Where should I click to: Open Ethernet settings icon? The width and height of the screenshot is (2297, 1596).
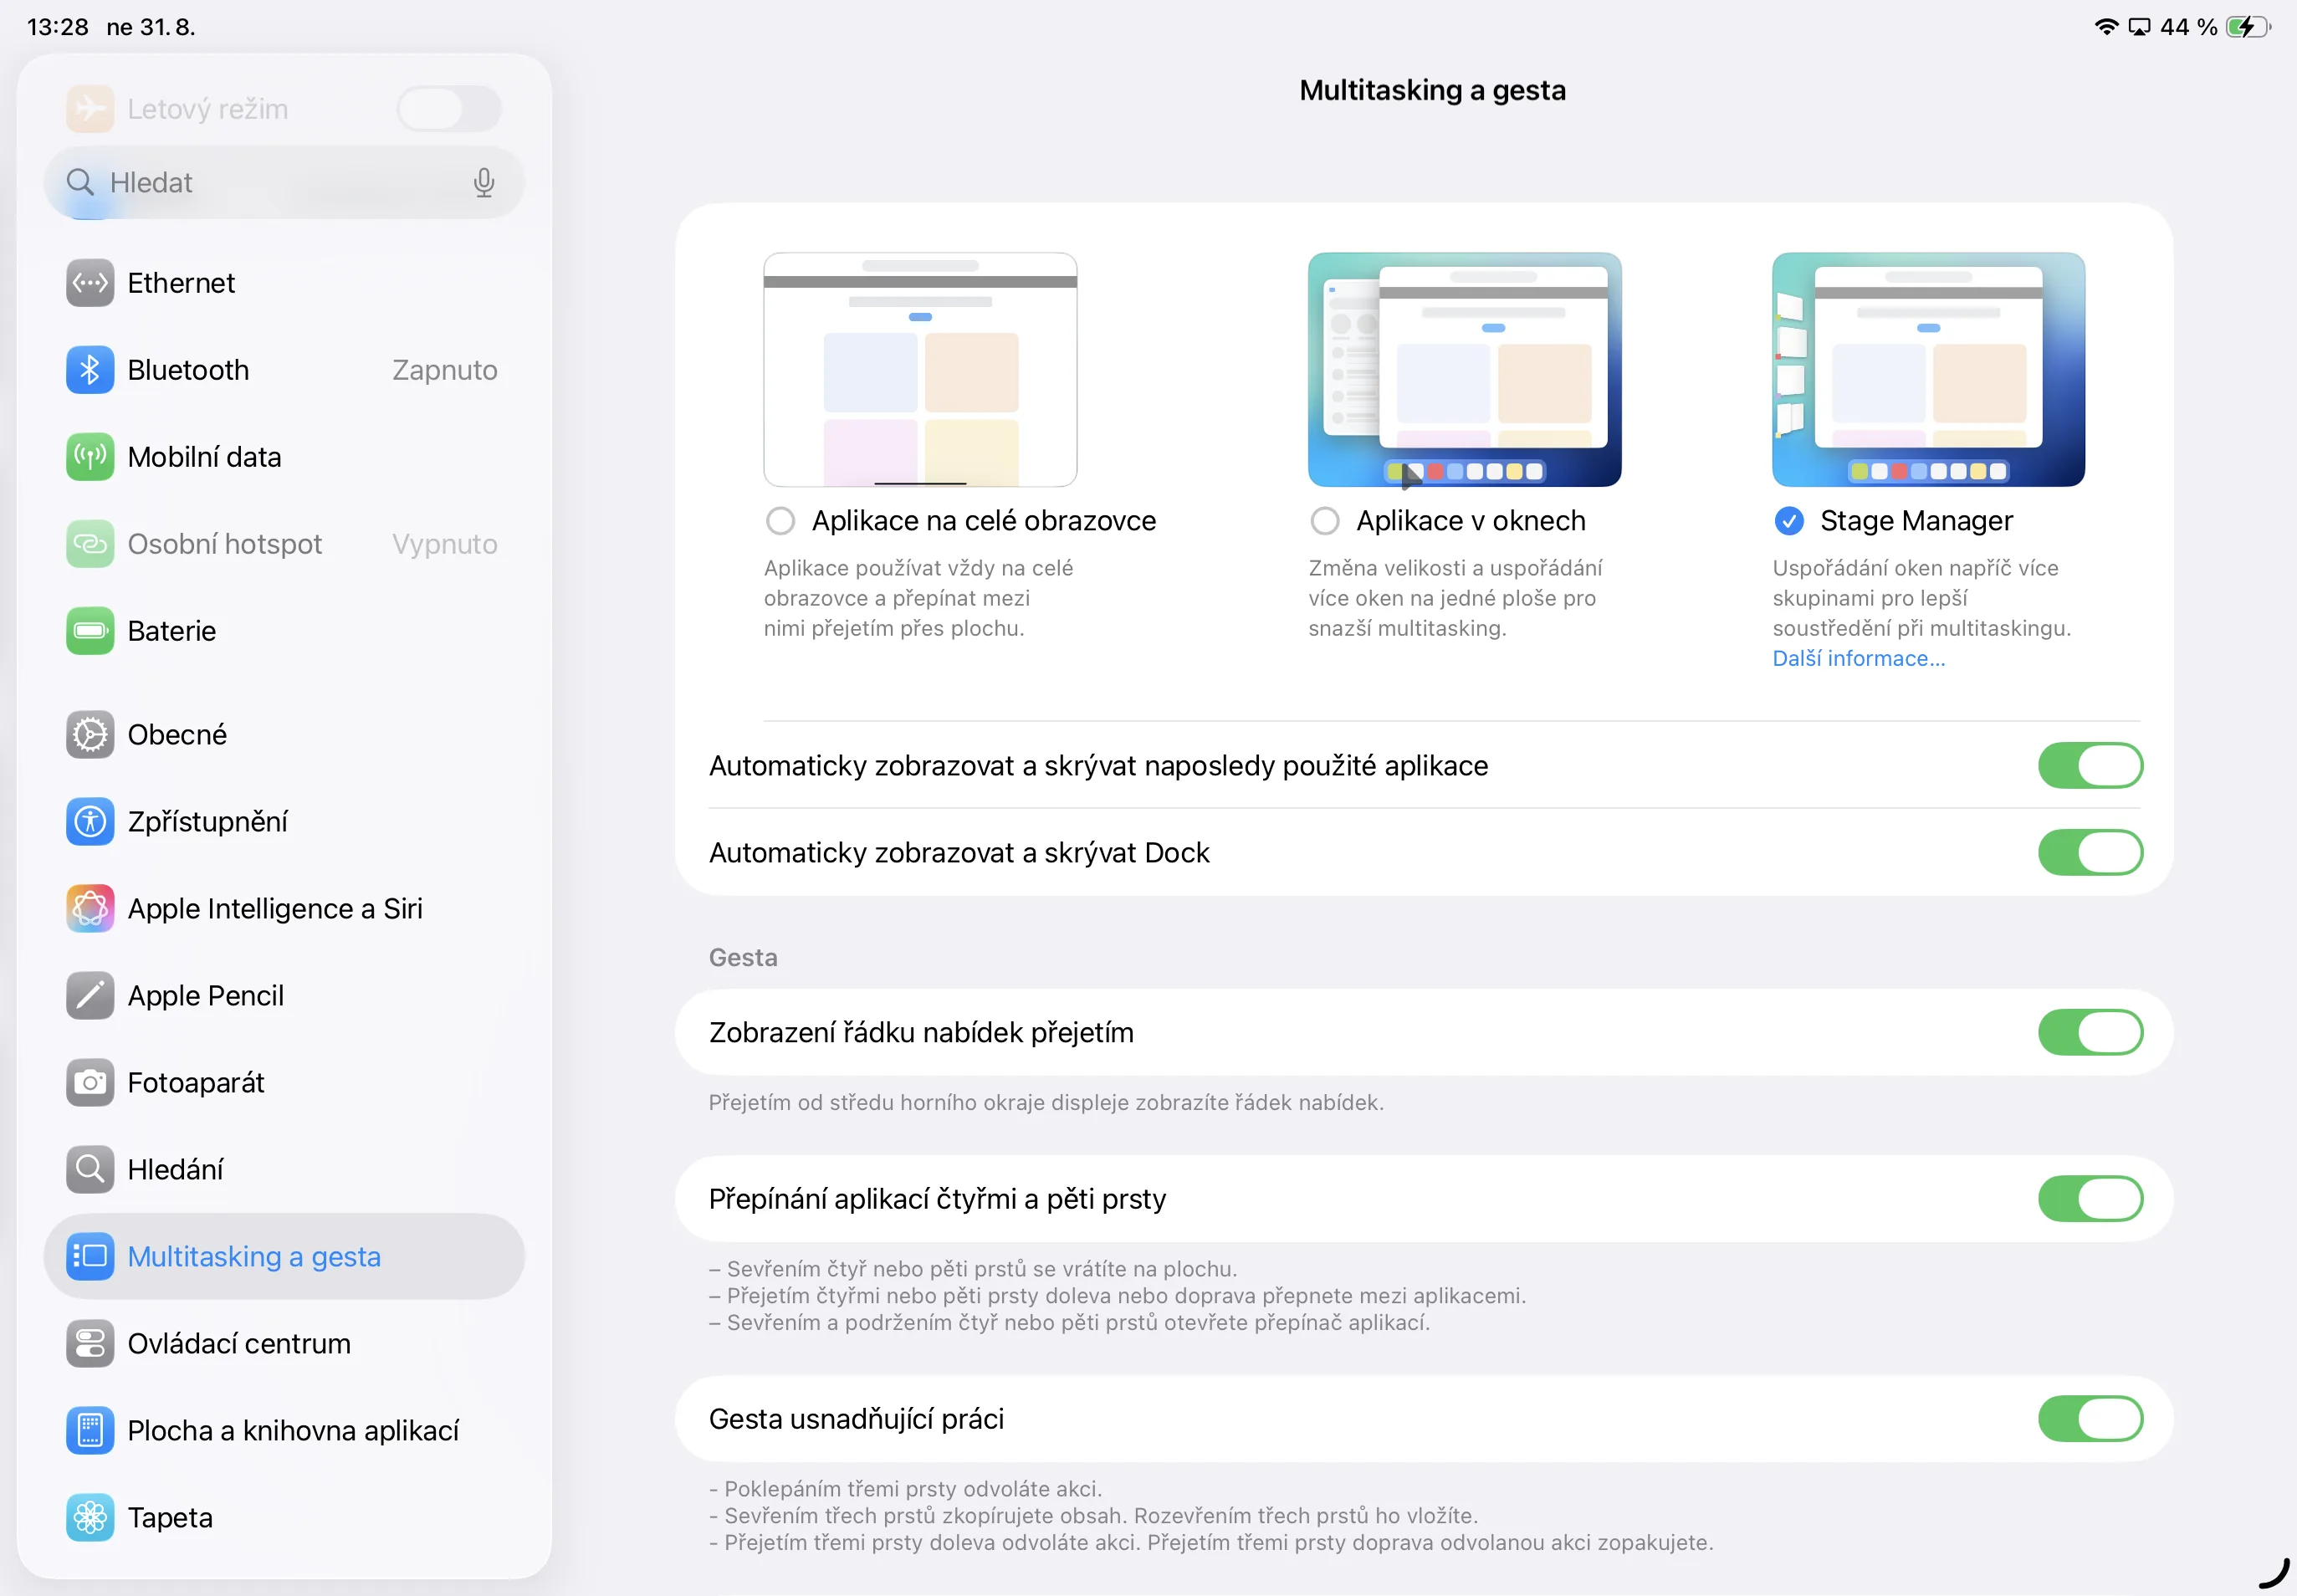(x=90, y=283)
